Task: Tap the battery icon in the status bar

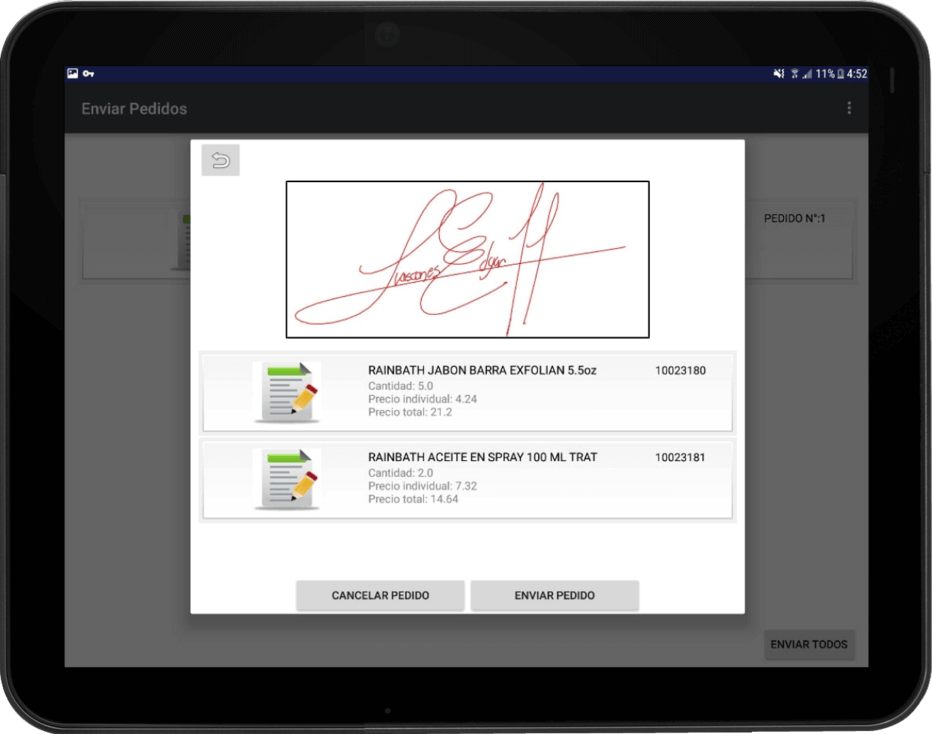Action: (840, 74)
